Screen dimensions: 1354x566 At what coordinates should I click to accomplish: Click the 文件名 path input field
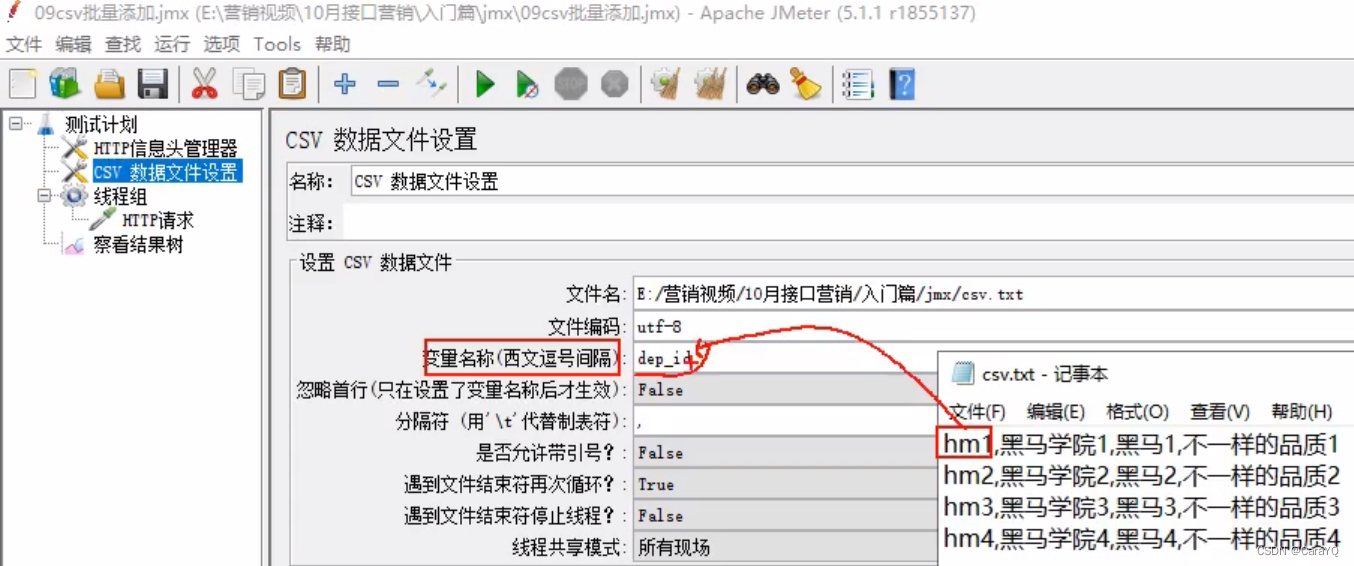tap(993, 294)
